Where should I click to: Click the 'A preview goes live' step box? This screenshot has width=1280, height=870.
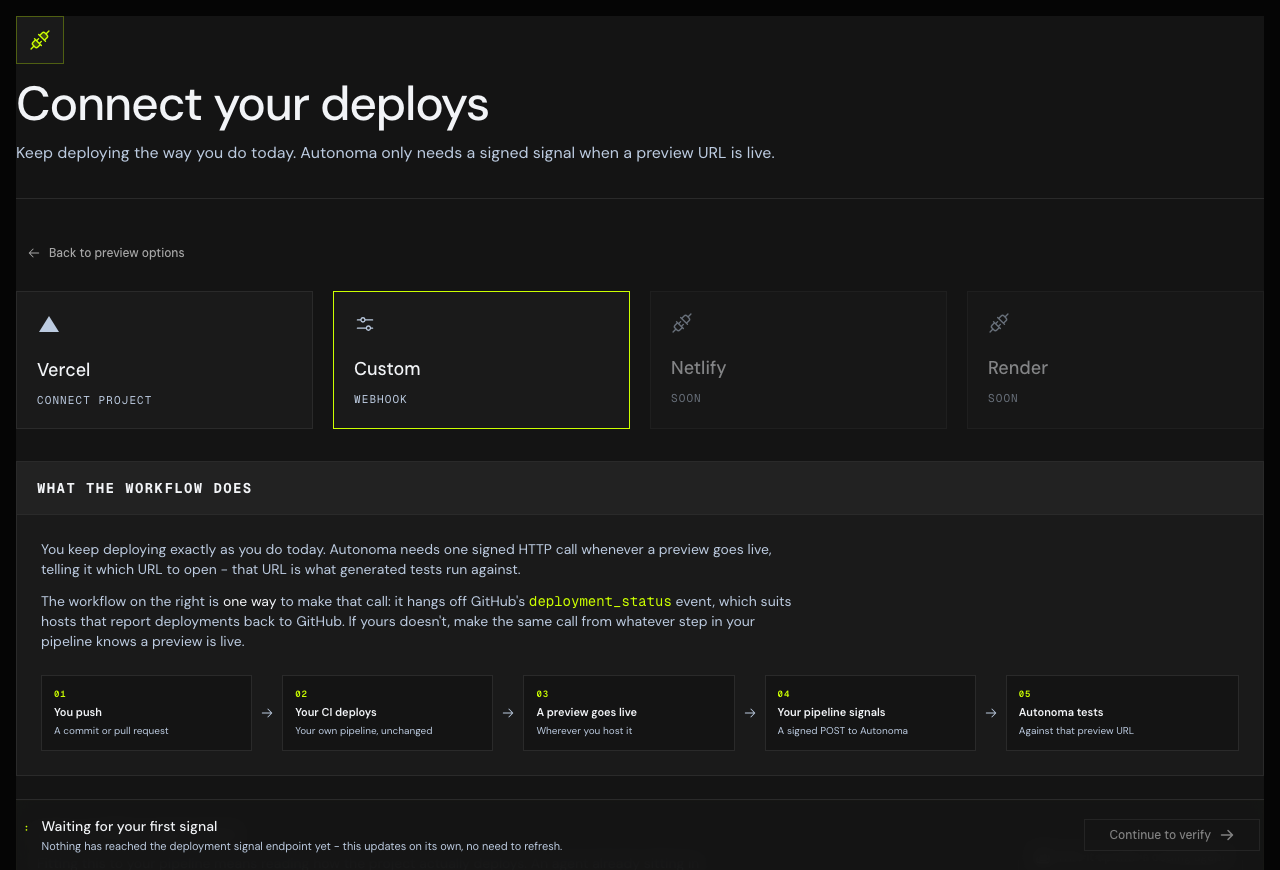click(x=629, y=713)
